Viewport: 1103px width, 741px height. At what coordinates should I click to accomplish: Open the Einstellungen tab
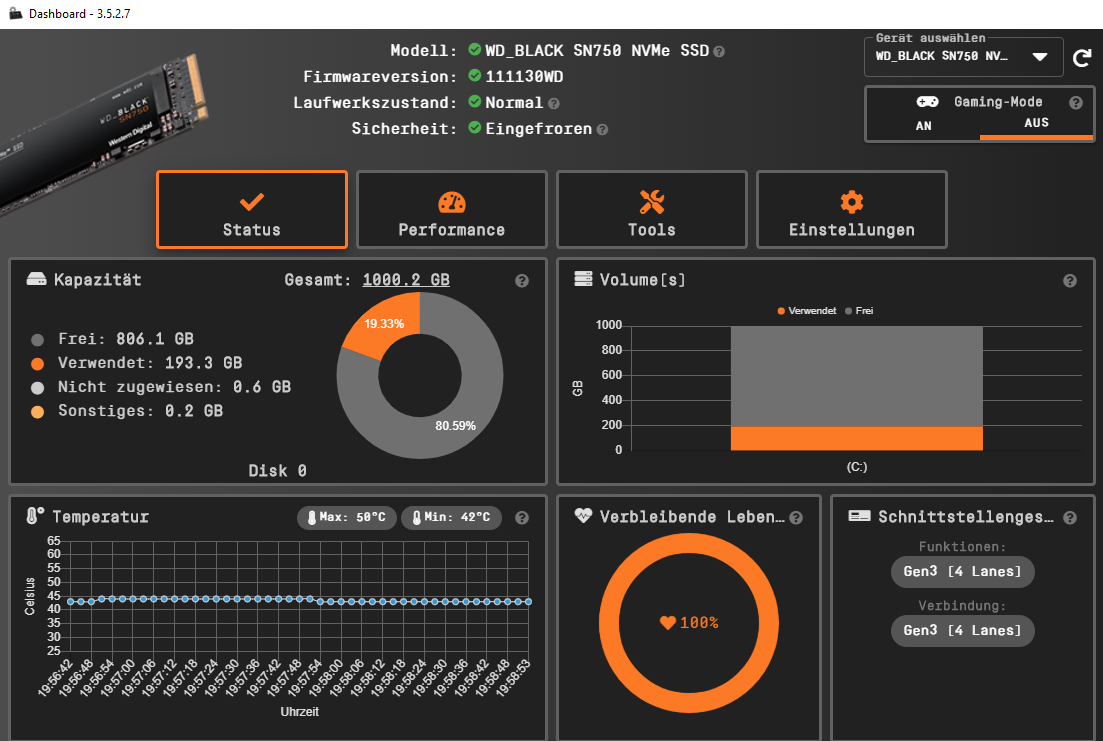[852, 210]
